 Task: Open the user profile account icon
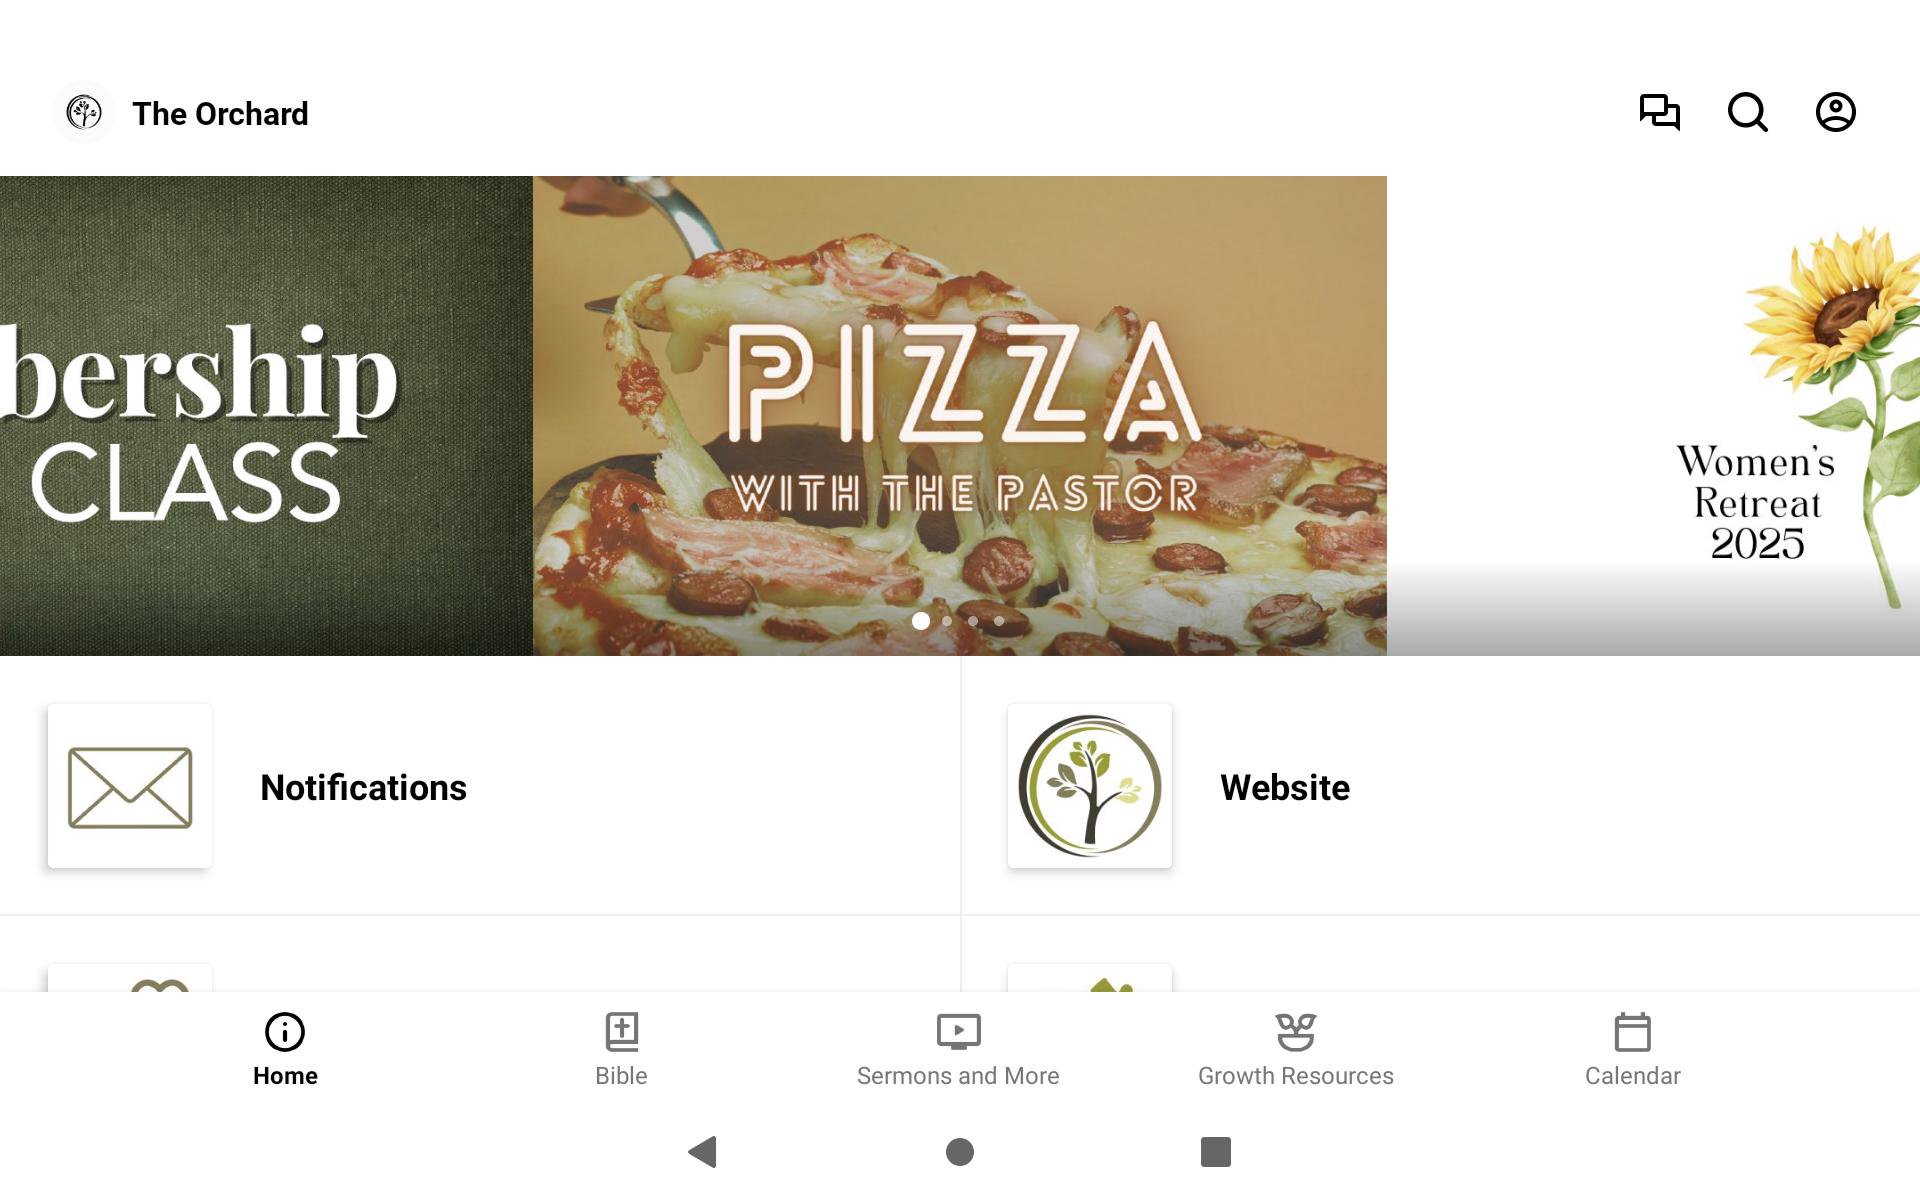pyautogui.click(x=1835, y=112)
